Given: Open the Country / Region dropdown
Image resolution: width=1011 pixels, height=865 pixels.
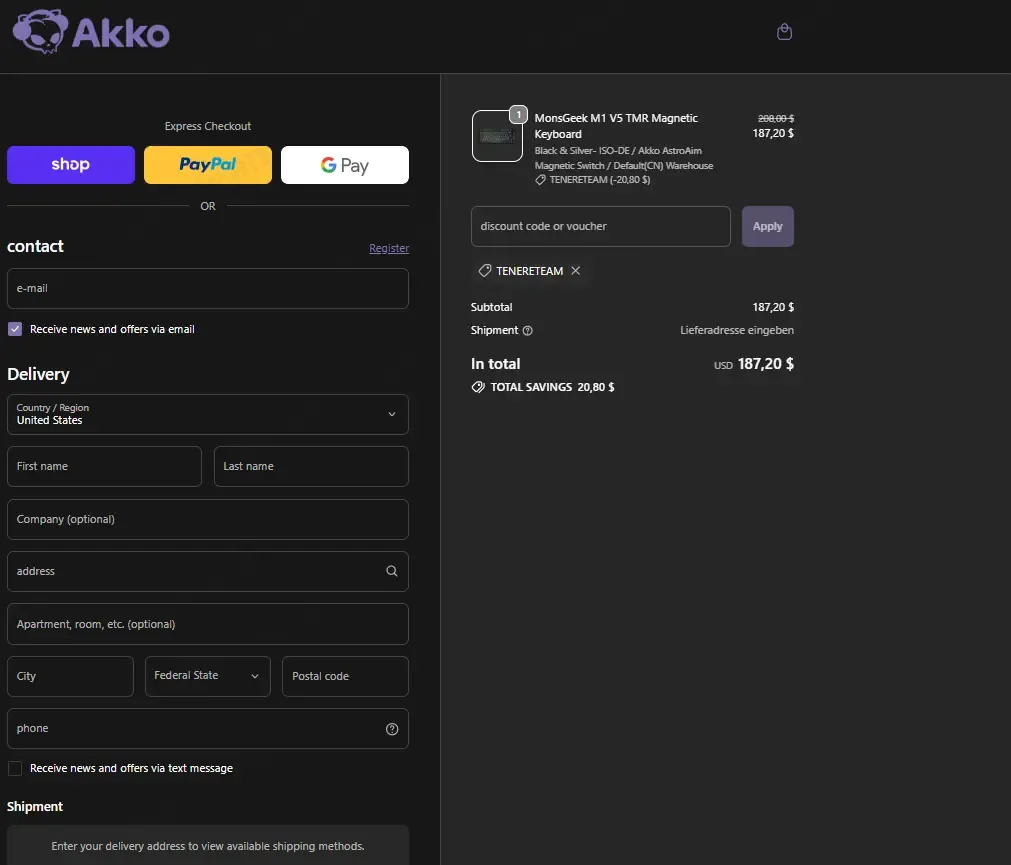Looking at the screenshot, I should [208, 414].
